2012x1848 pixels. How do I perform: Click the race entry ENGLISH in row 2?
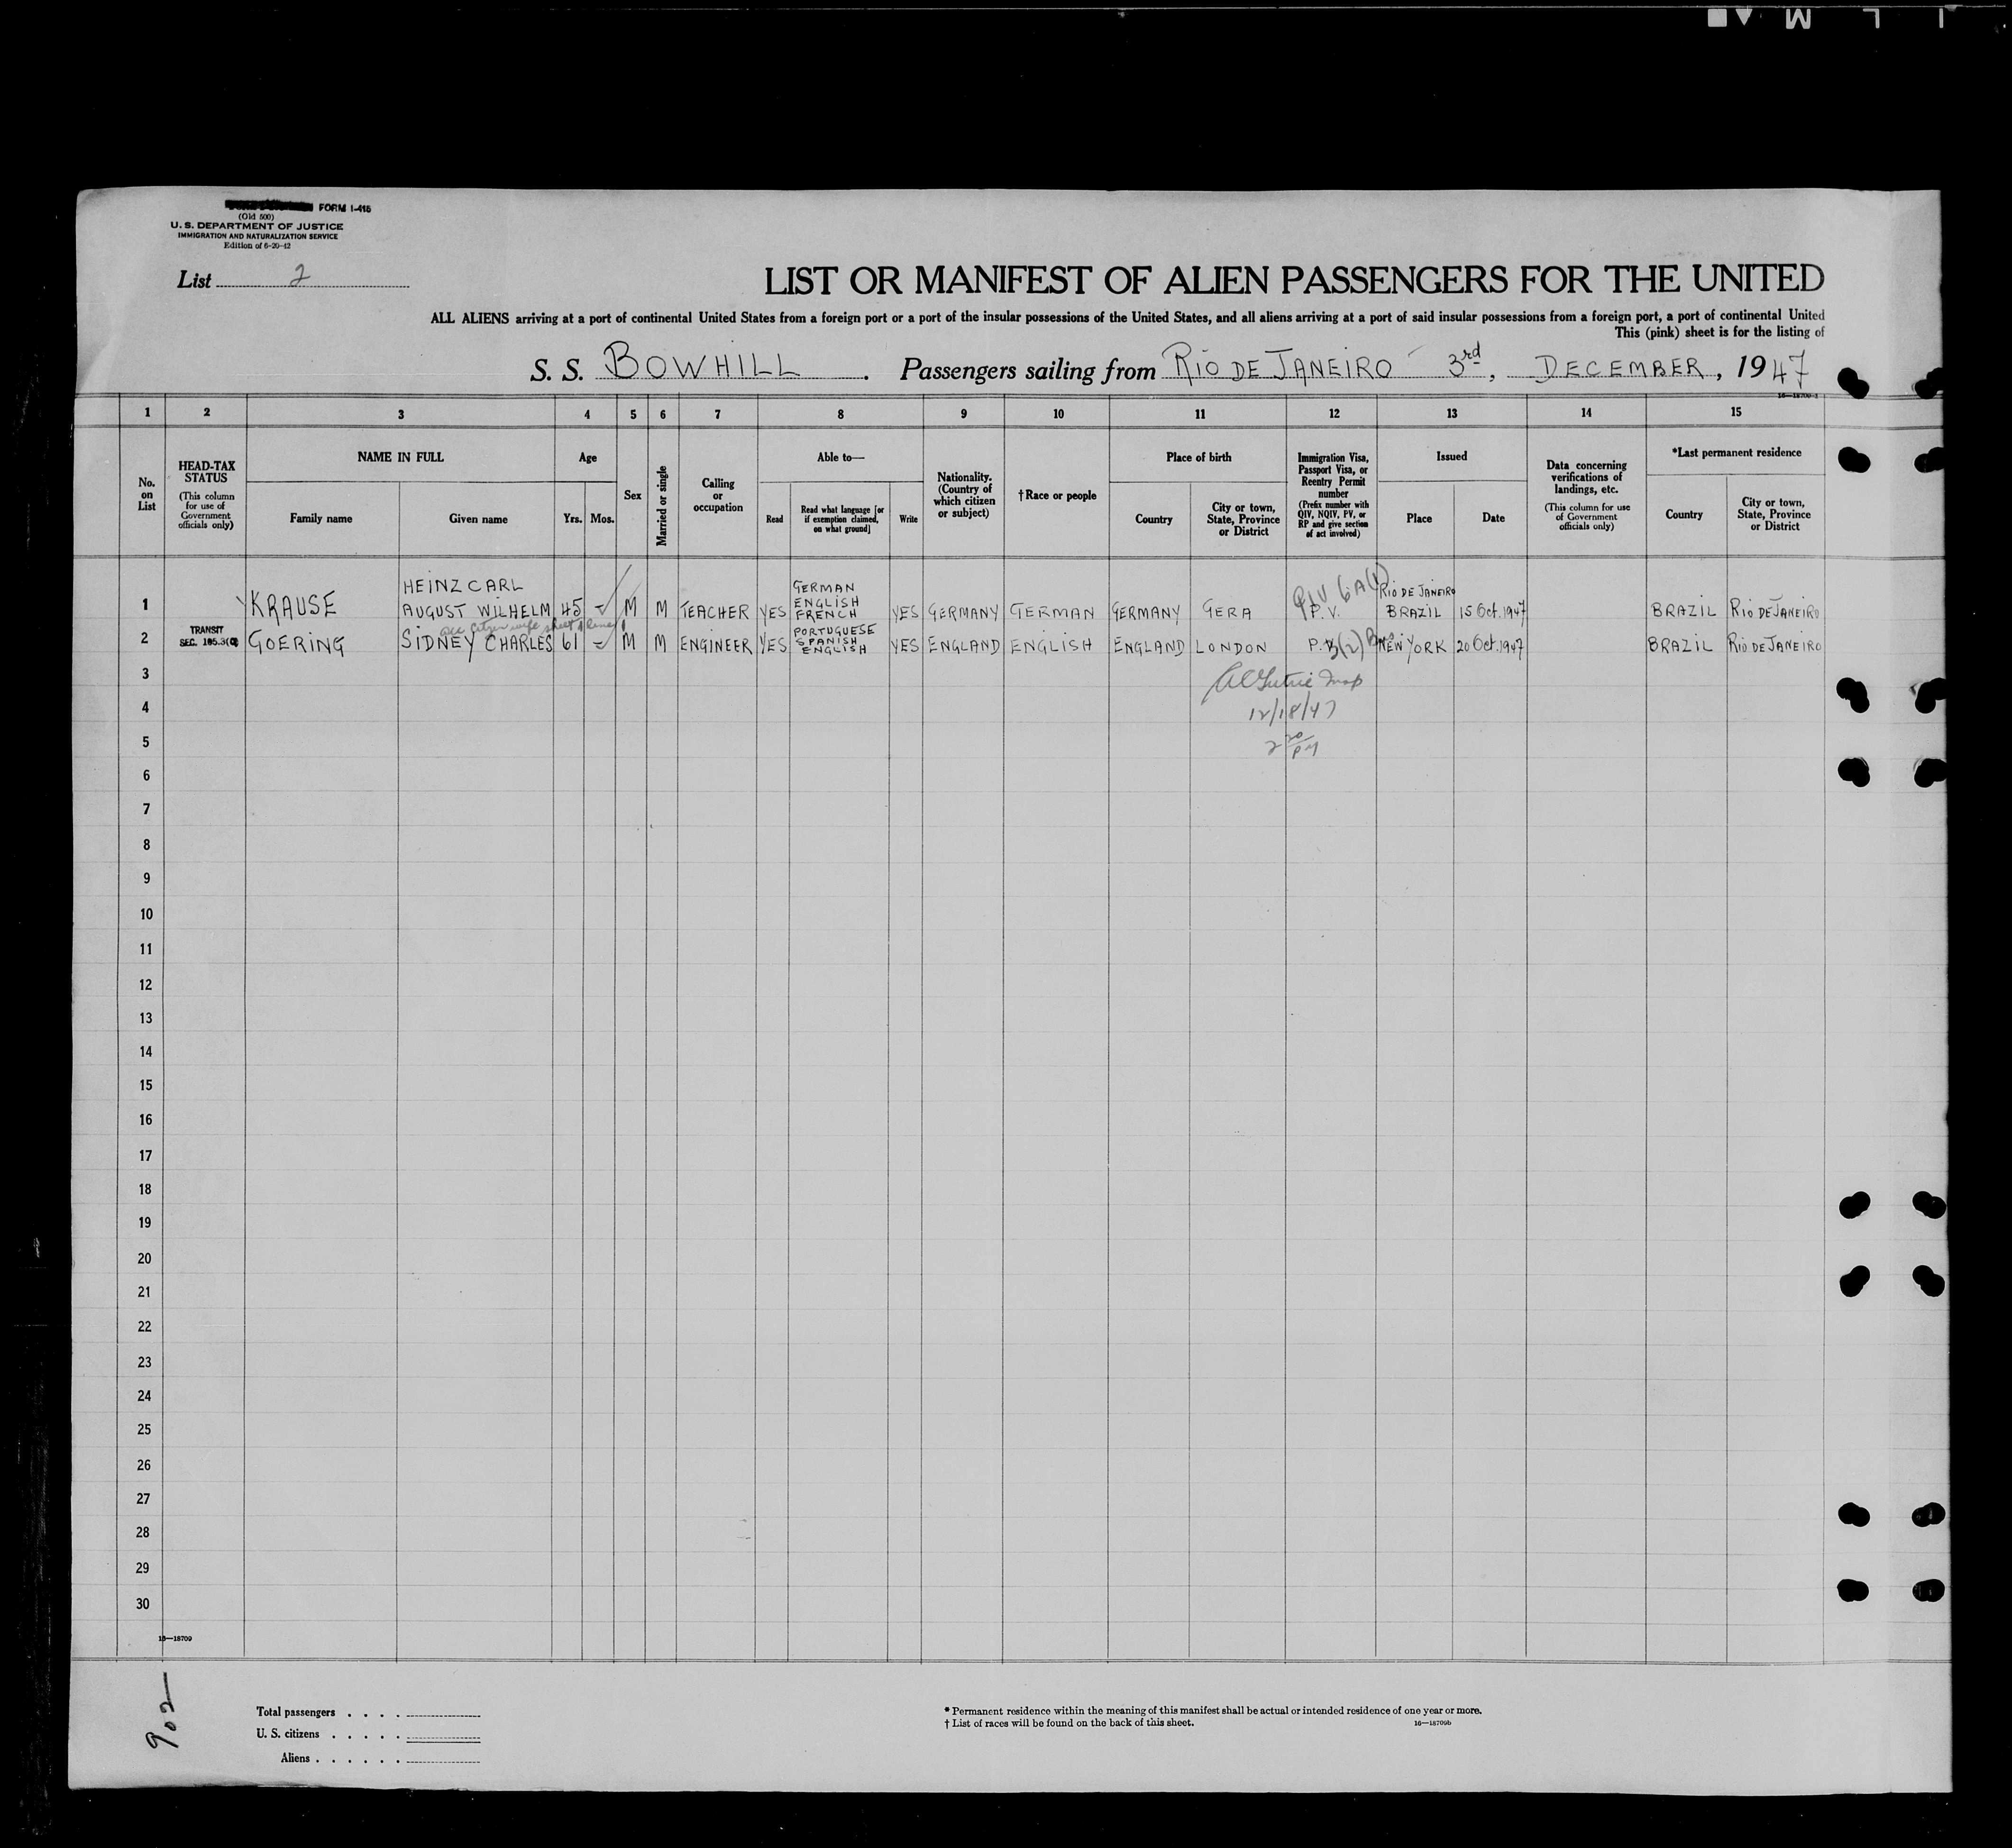pos(1051,647)
